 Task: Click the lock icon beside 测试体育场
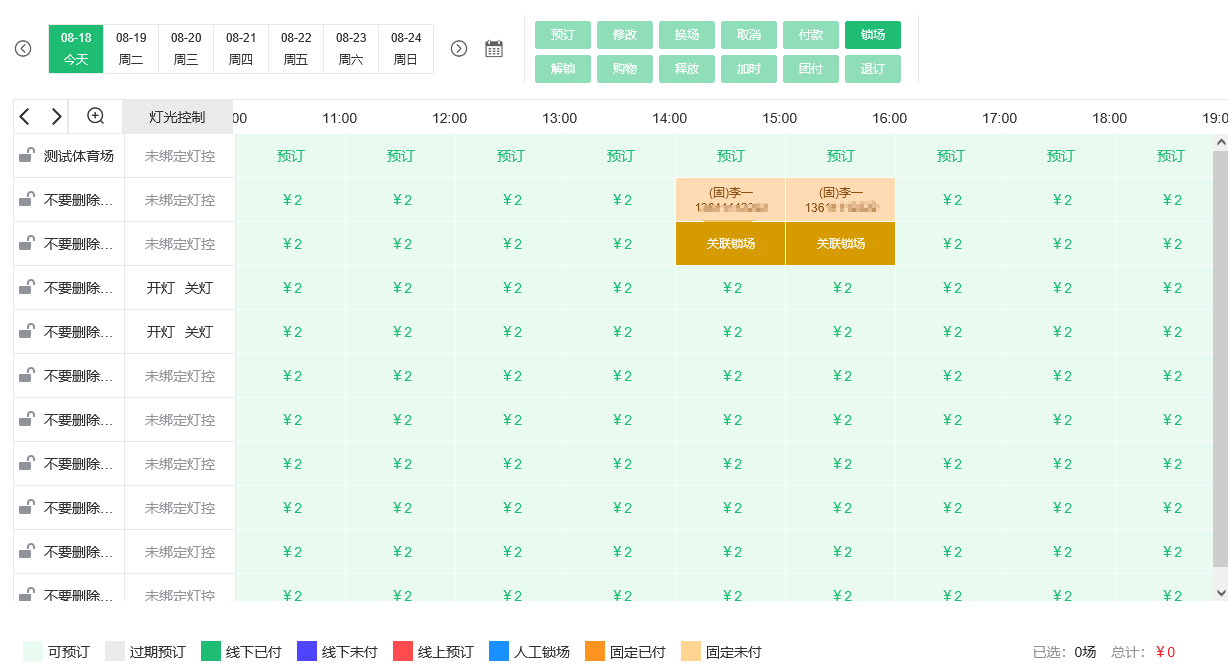pyautogui.click(x=27, y=156)
